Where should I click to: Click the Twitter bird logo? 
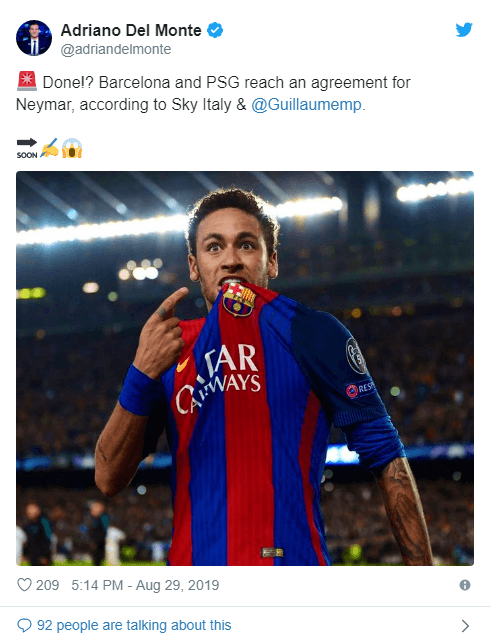click(464, 30)
